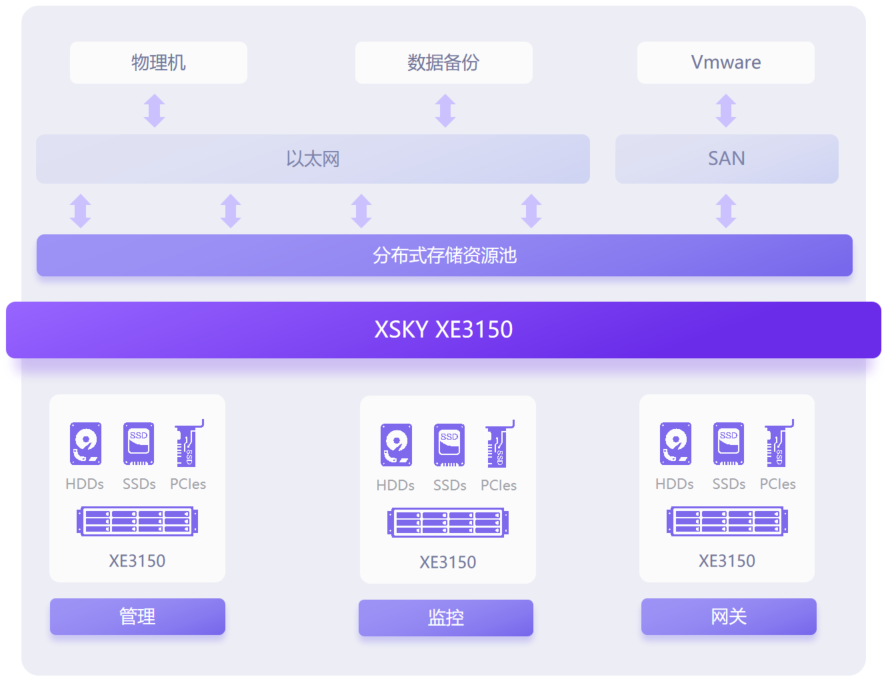Click the PCIes card icon above 监控
The image size is (888, 693).
tap(500, 444)
